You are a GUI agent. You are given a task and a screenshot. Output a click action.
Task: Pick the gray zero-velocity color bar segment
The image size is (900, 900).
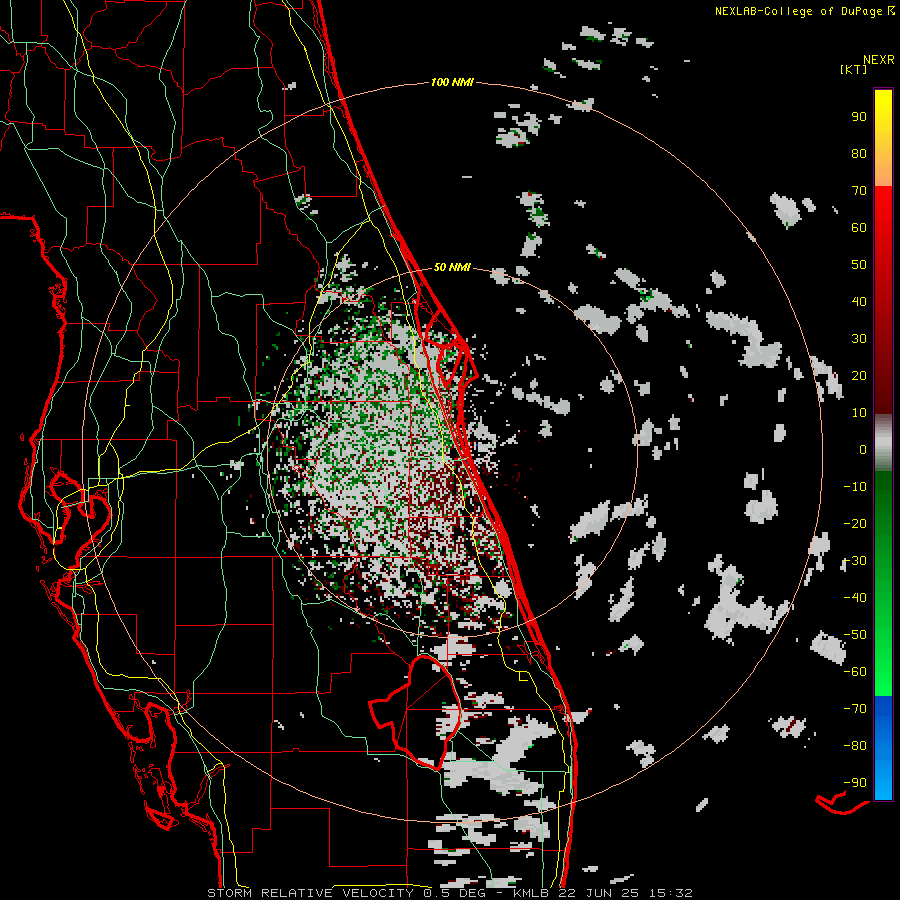tap(883, 443)
